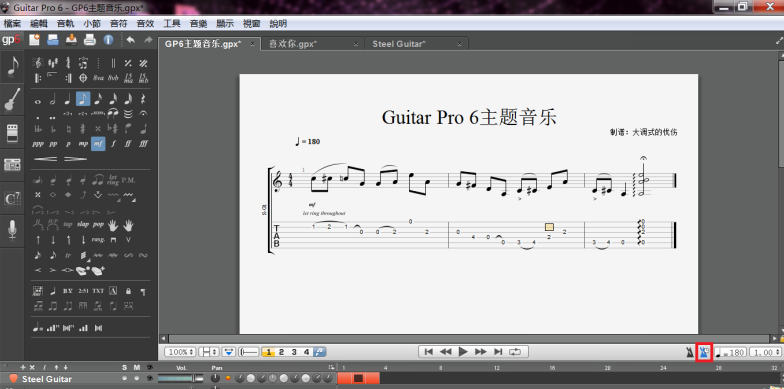Select voice 2 button
The width and height of the screenshot is (784, 389).
pos(281,352)
